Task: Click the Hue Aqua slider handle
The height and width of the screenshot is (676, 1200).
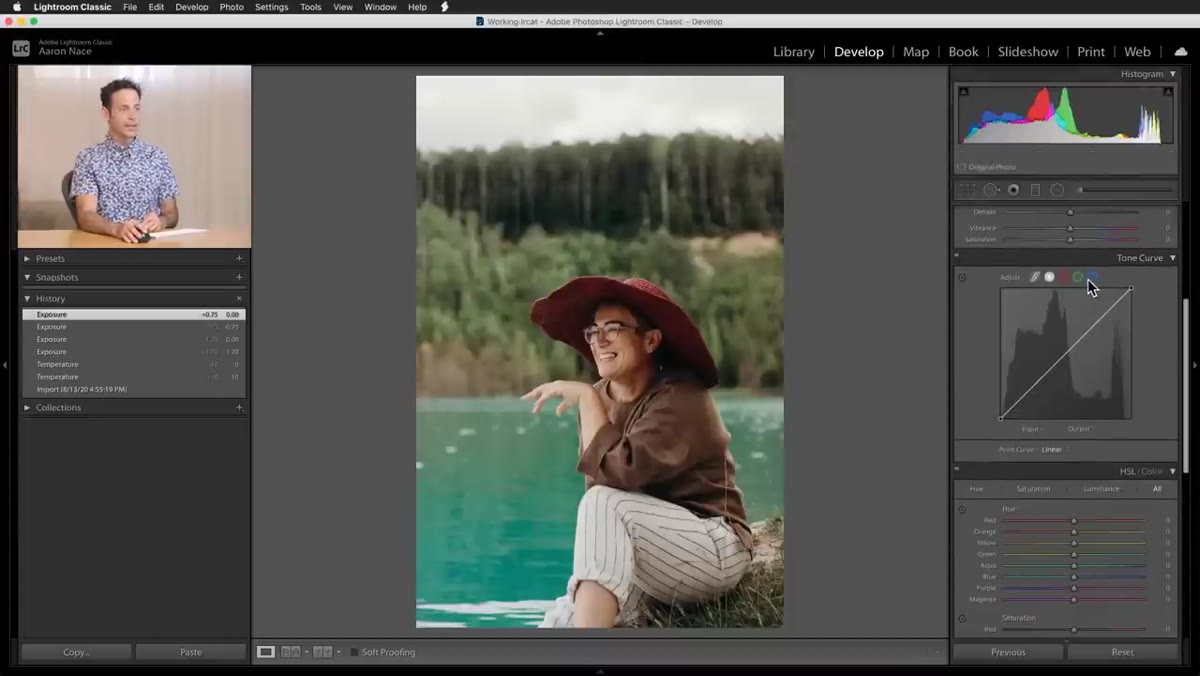Action: (1074, 566)
